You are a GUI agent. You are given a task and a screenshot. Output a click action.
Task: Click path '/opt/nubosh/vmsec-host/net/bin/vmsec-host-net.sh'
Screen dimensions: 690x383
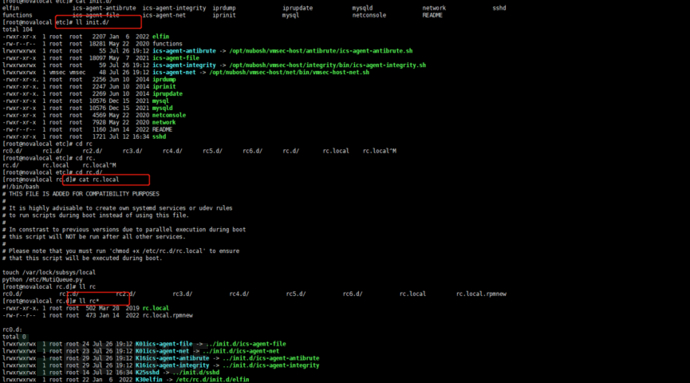pos(289,72)
